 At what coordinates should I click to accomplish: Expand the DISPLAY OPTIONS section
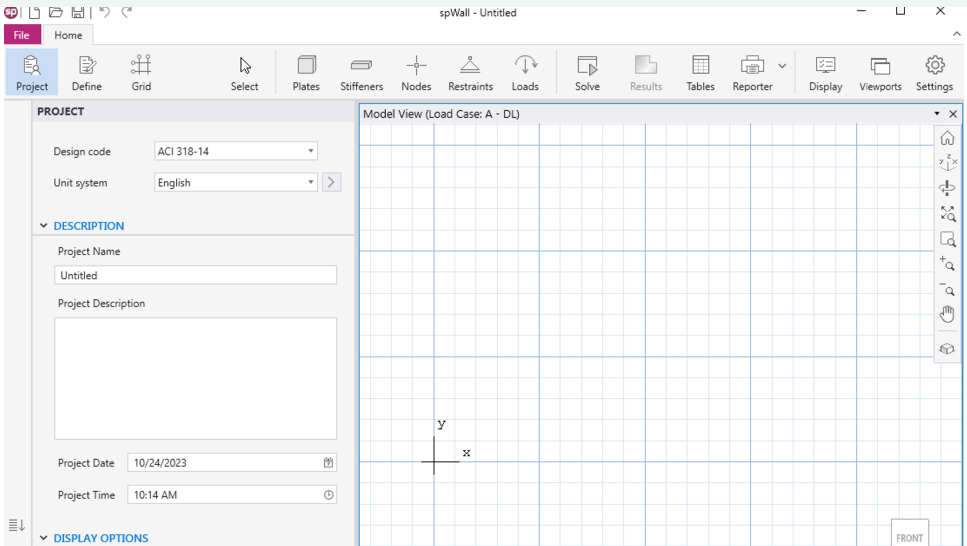point(44,538)
